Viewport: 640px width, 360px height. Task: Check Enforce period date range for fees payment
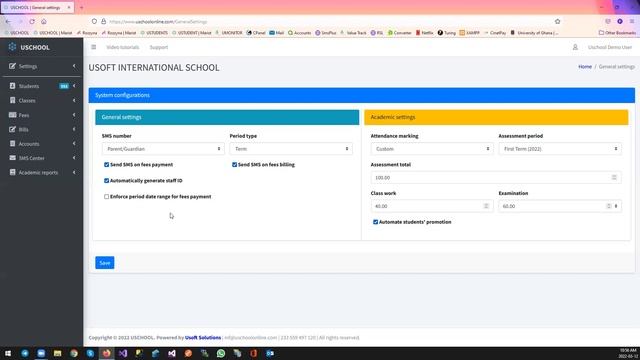[107, 197]
